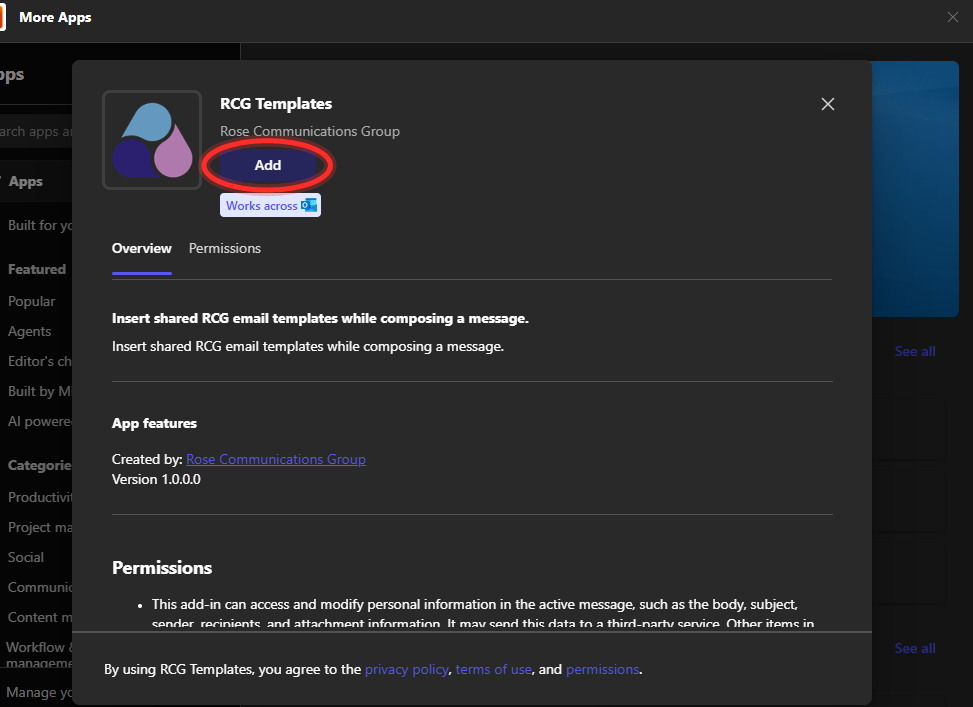Click See all beside the featured banner

(915, 351)
